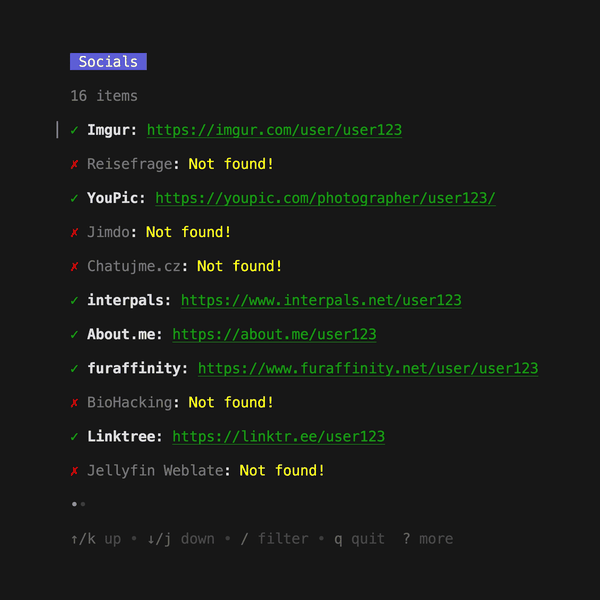
Task: Open the Imgur user123 profile link
Action: click(x=274, y=130)
